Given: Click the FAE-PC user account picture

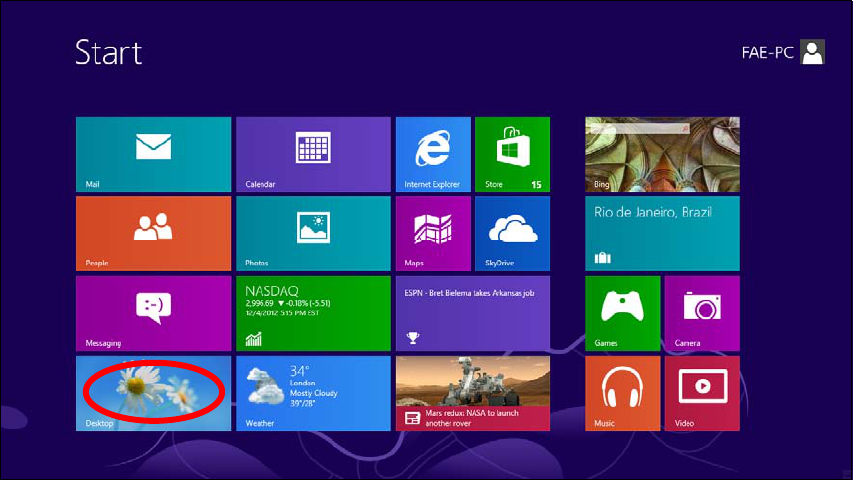Looking at the screenshot, I should 812,52.
